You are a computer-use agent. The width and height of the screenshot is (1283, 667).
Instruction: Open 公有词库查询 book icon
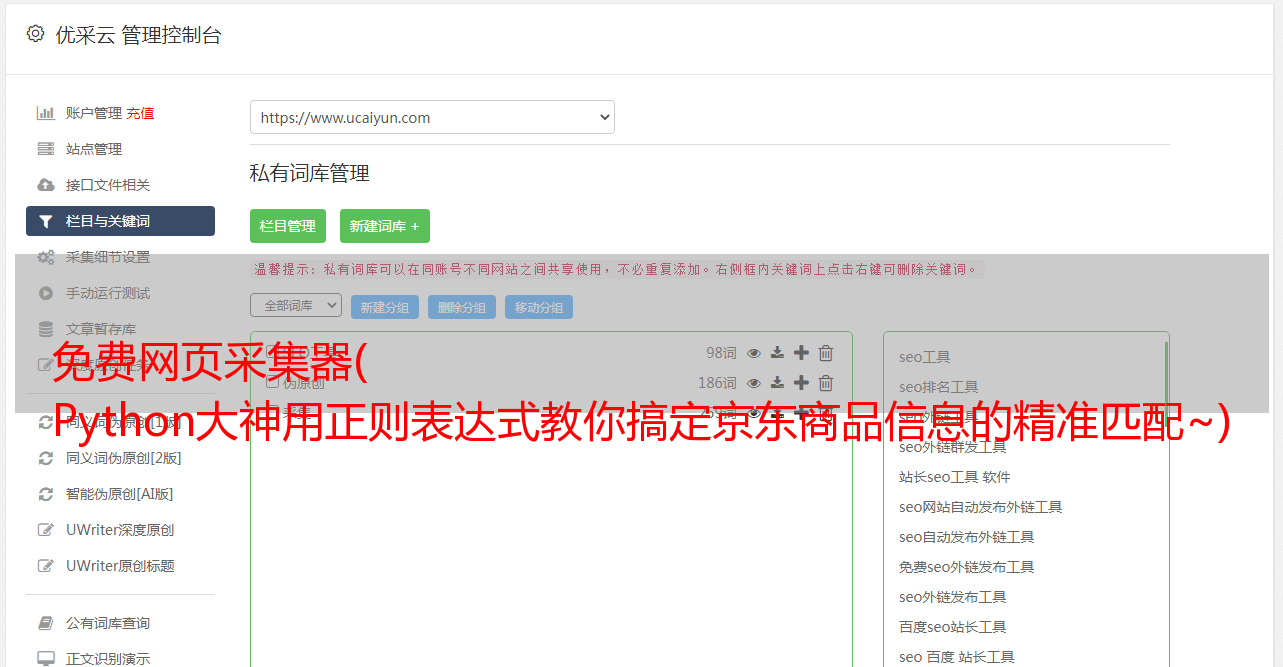[x=46, y=623]
